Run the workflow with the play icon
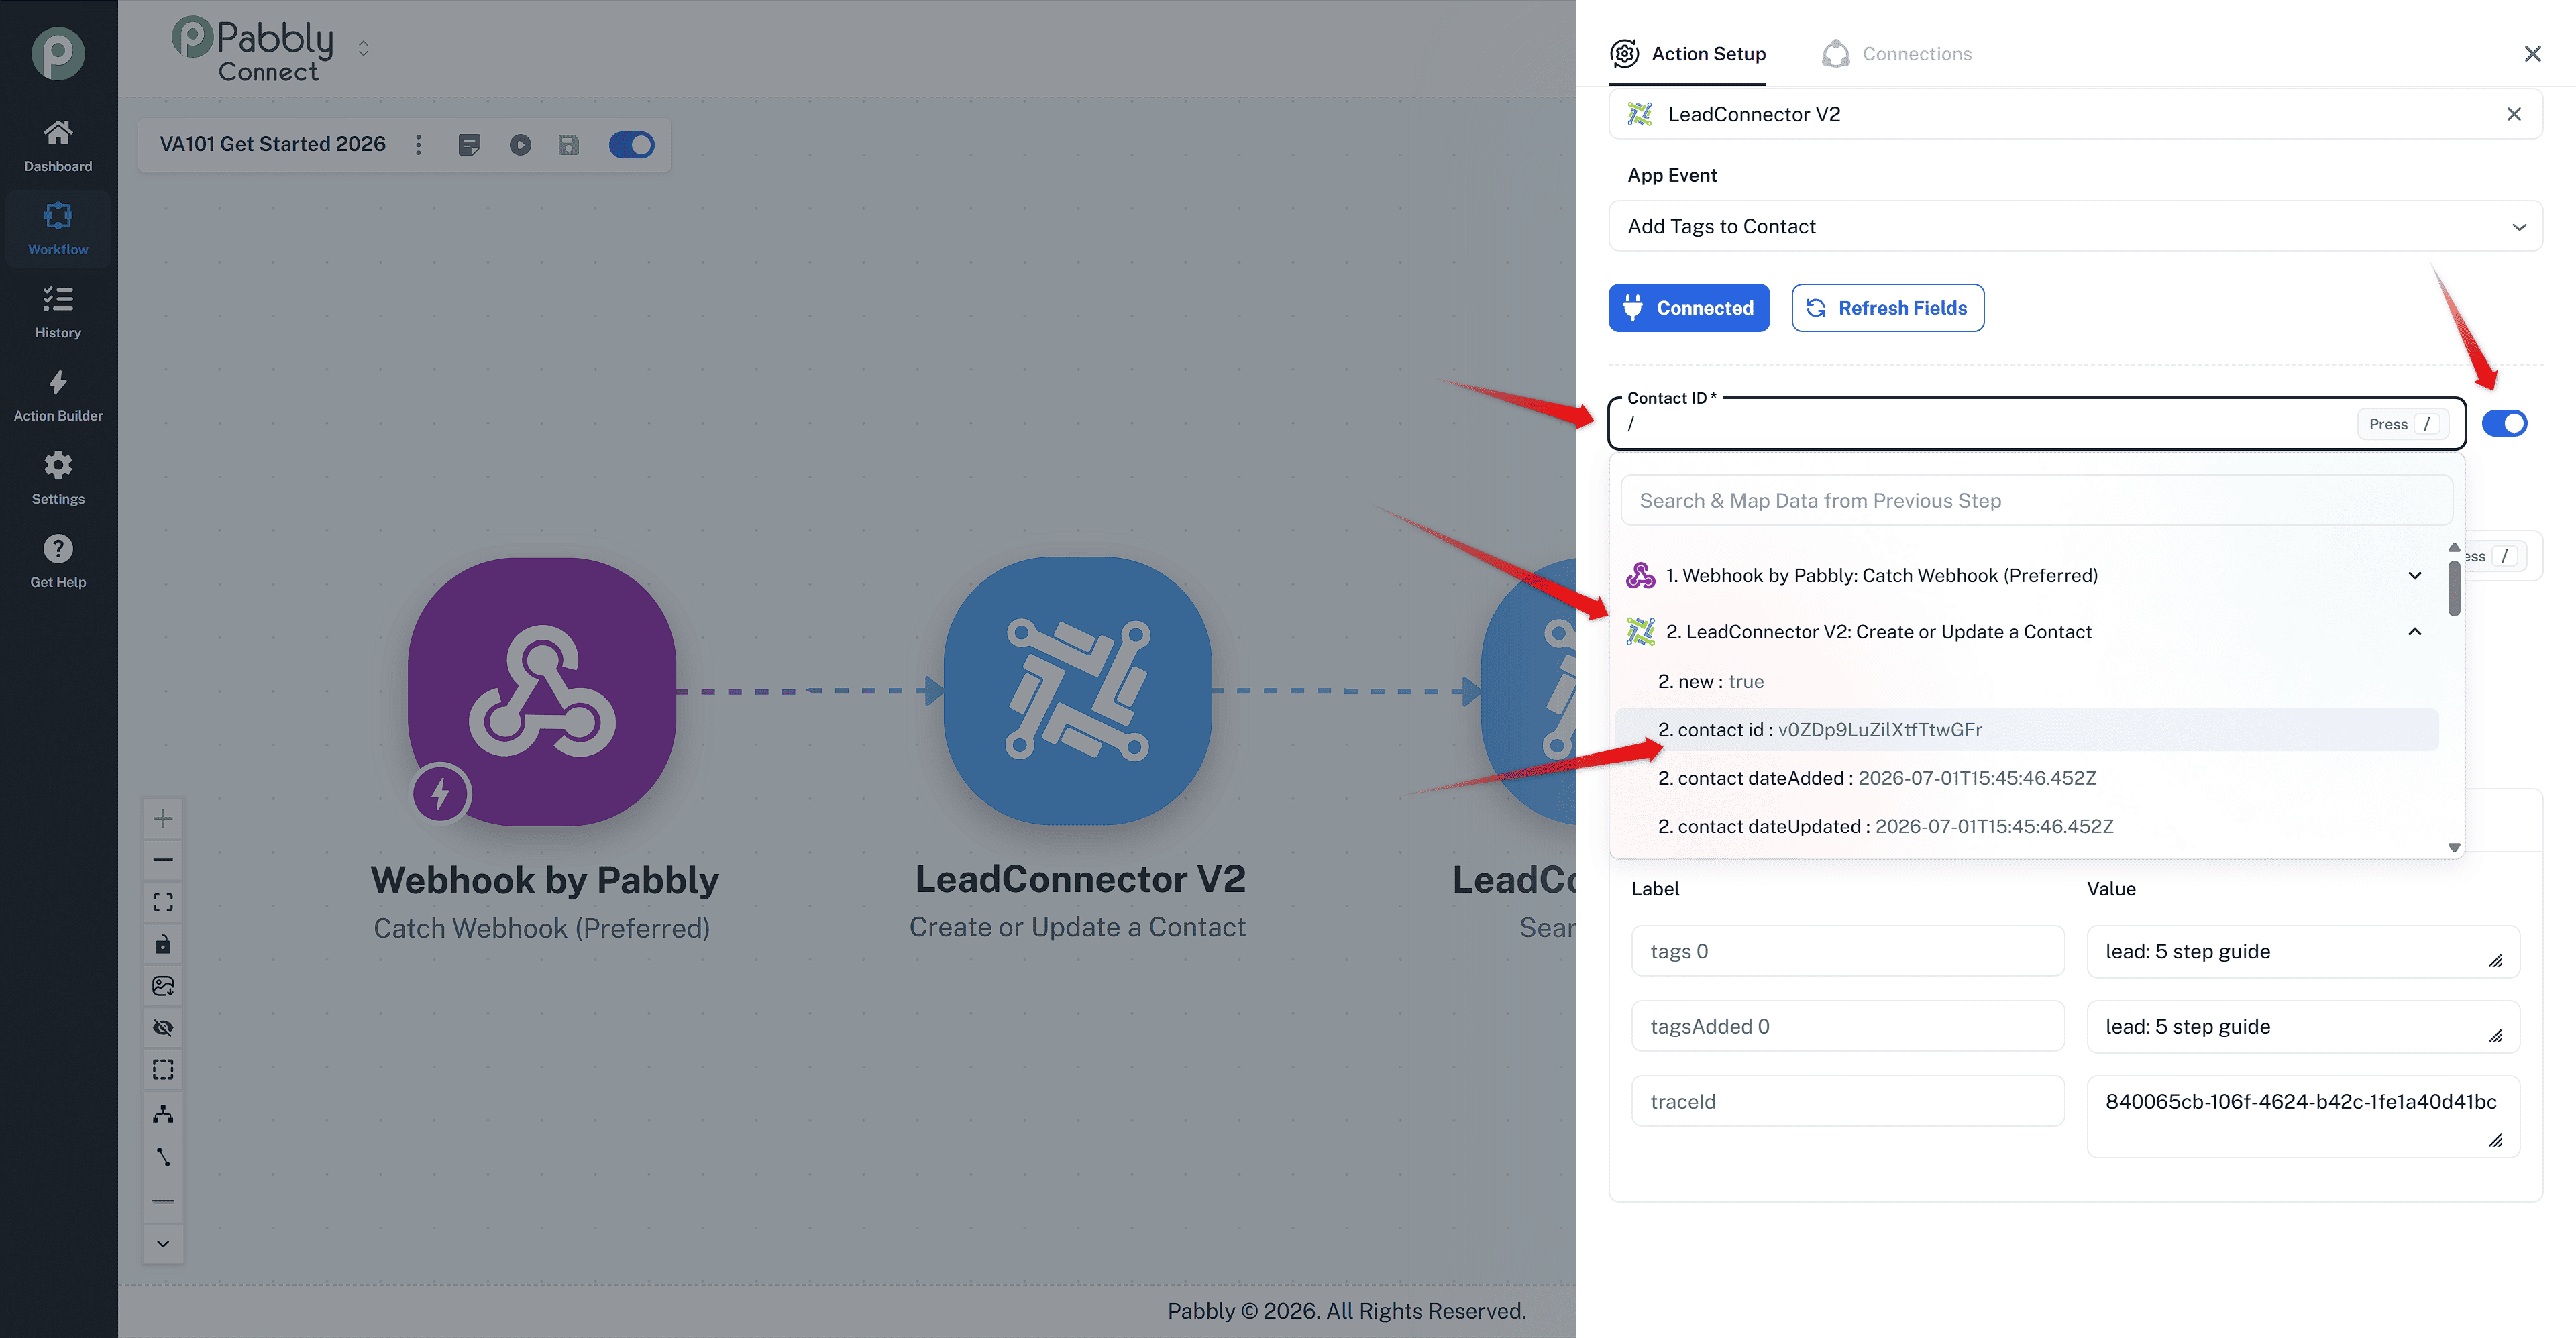The image size is (2576, 1338). [520, 144]
